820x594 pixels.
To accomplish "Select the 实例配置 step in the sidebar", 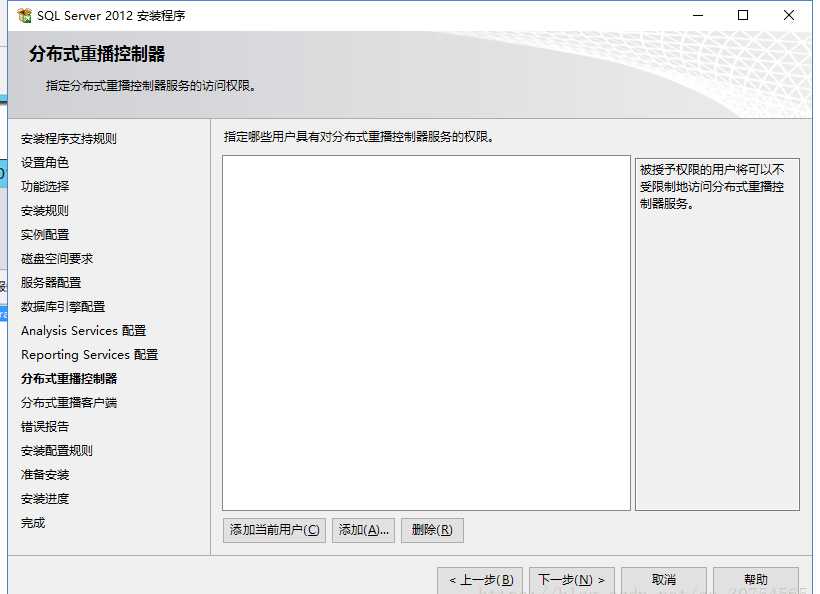I will tap(45, 235).
